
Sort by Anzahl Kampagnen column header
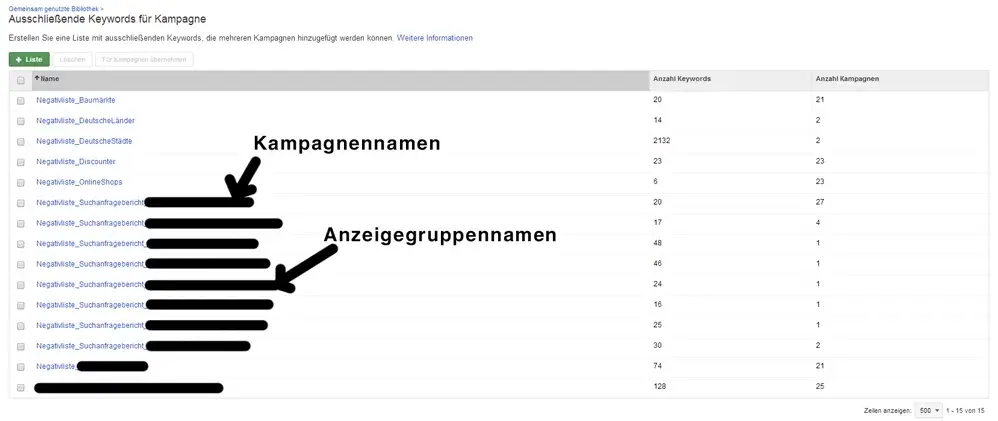(848, 78)
